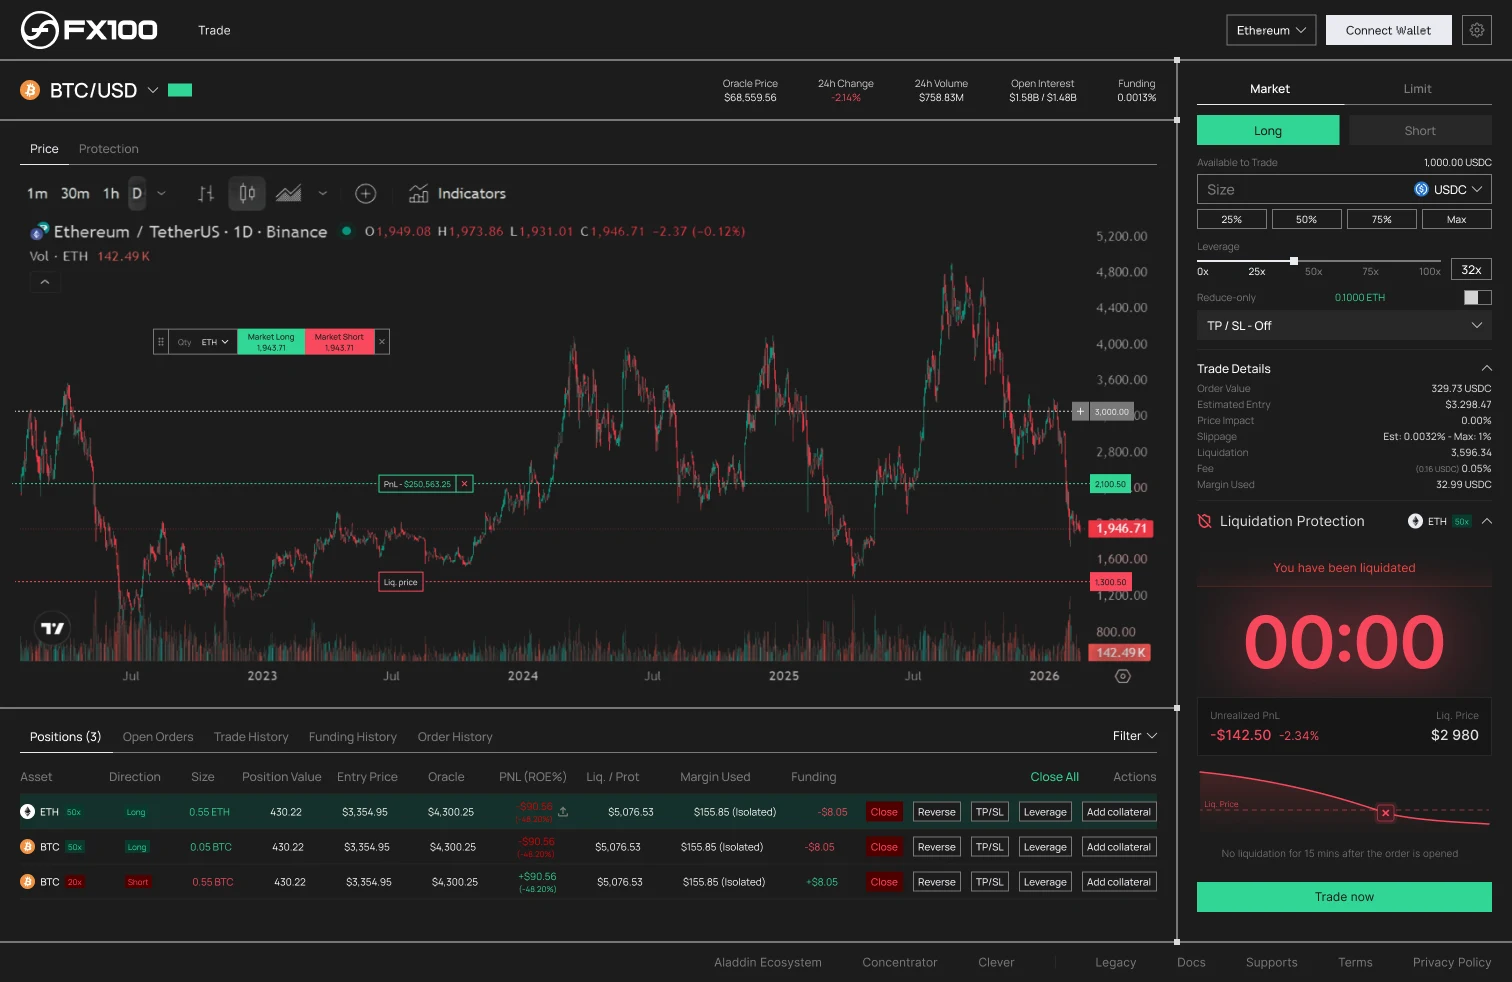The height and width of the screenshot is (982, 1512).
Task: Switch to the Protection chart tab
Action: pyautogui.click(x=109, y=149)
